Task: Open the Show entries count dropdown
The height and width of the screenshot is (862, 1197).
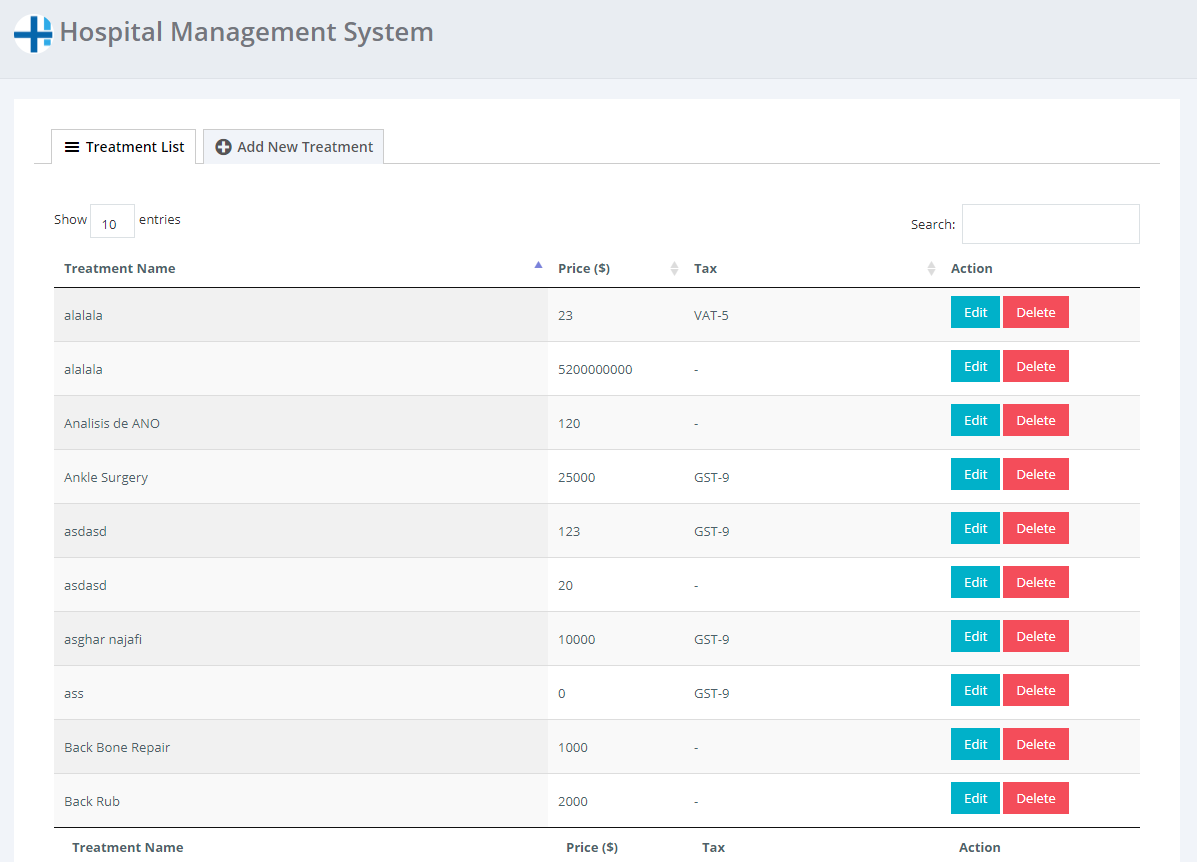Action: coord(112,221)
